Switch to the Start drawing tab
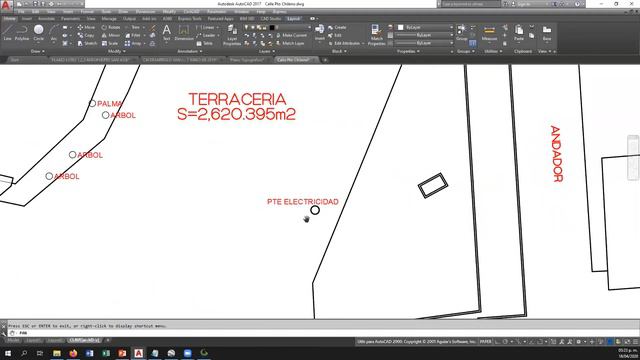The width and height of the screenshot is (640, 360). coord(15,60)
